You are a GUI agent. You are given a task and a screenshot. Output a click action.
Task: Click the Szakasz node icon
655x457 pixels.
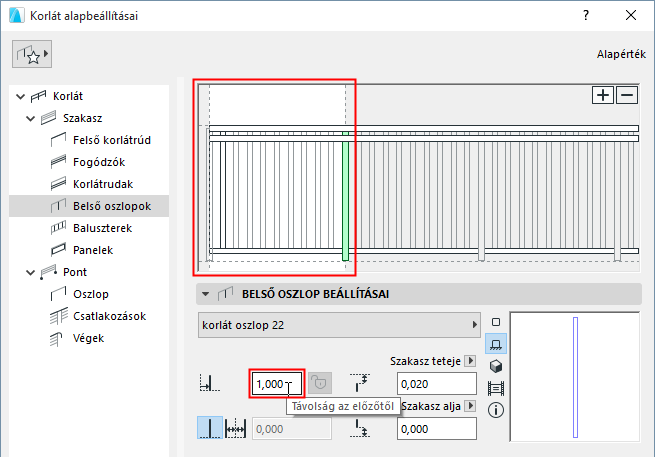coord(48,118)
